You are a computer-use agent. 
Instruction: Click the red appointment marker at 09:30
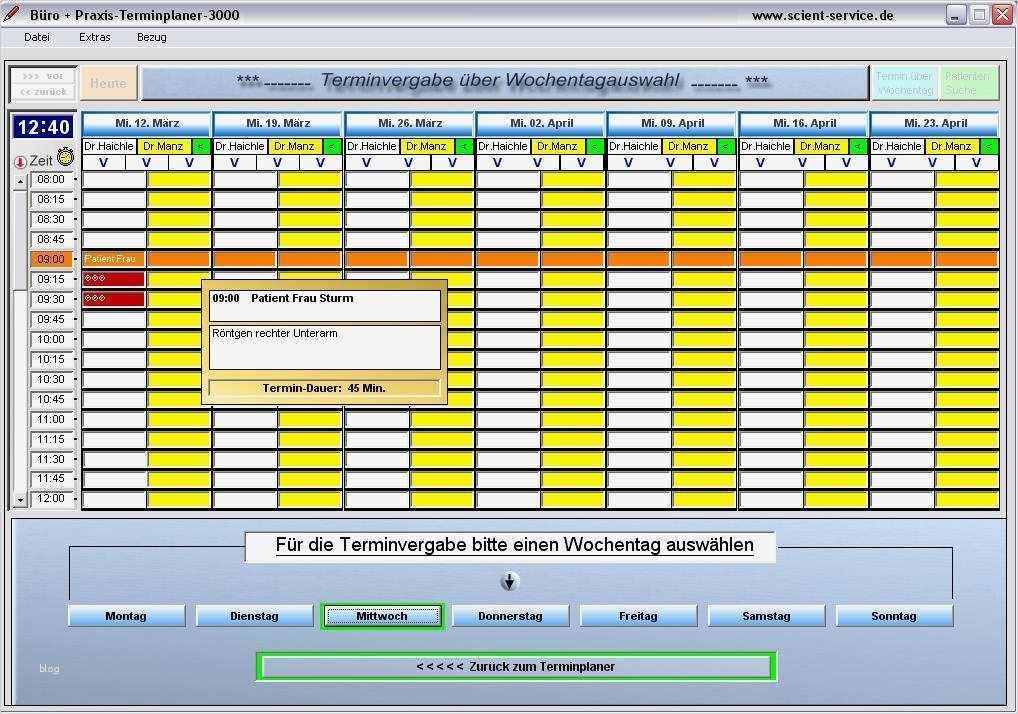[x=113, y=298]
